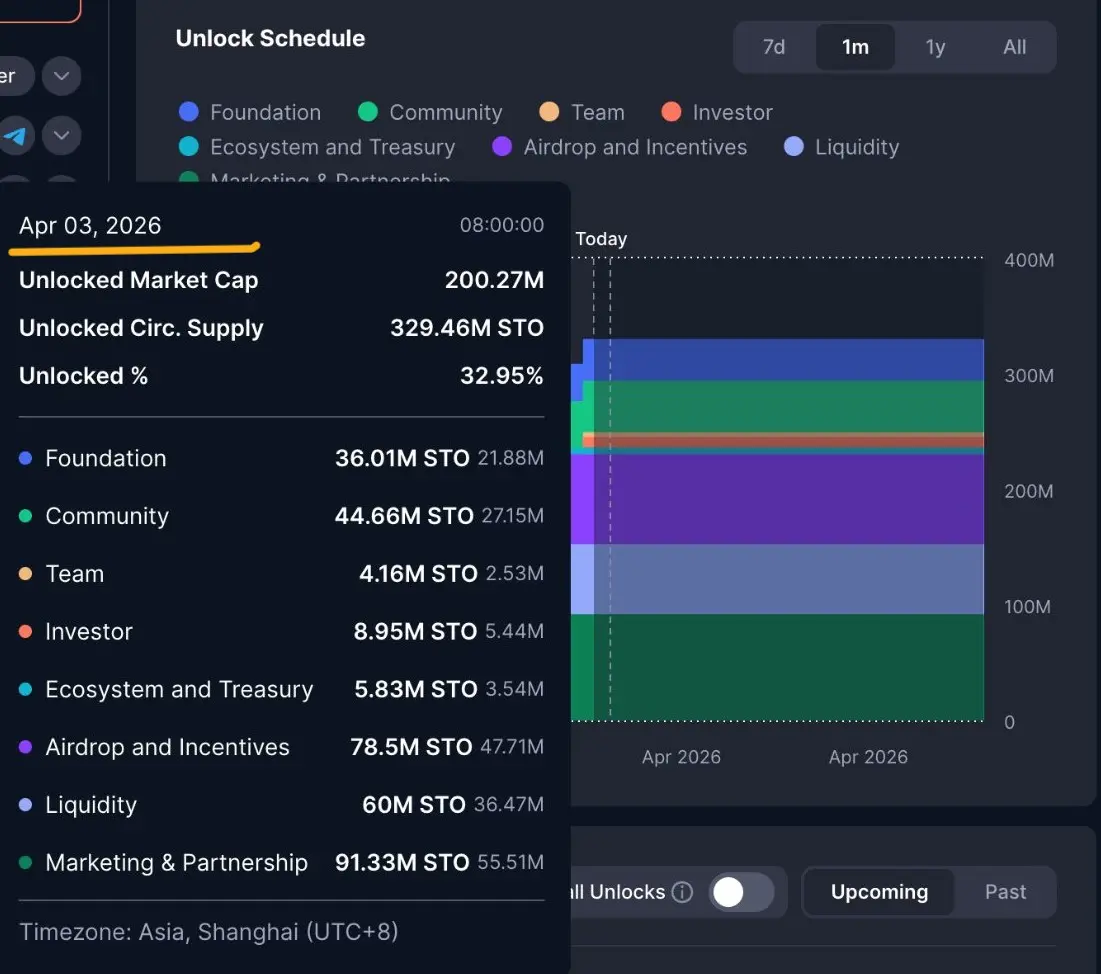Click the Airdrop and Incentives legend dot
Screen dimensions: 1101x974
[502, 147]
